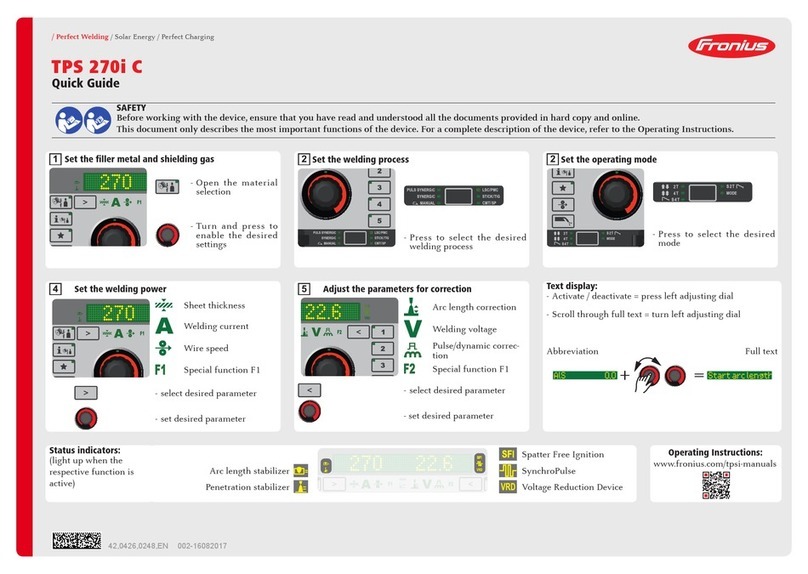Click the document number '42,0426,0248,EN'

click(x=138, y=546)
